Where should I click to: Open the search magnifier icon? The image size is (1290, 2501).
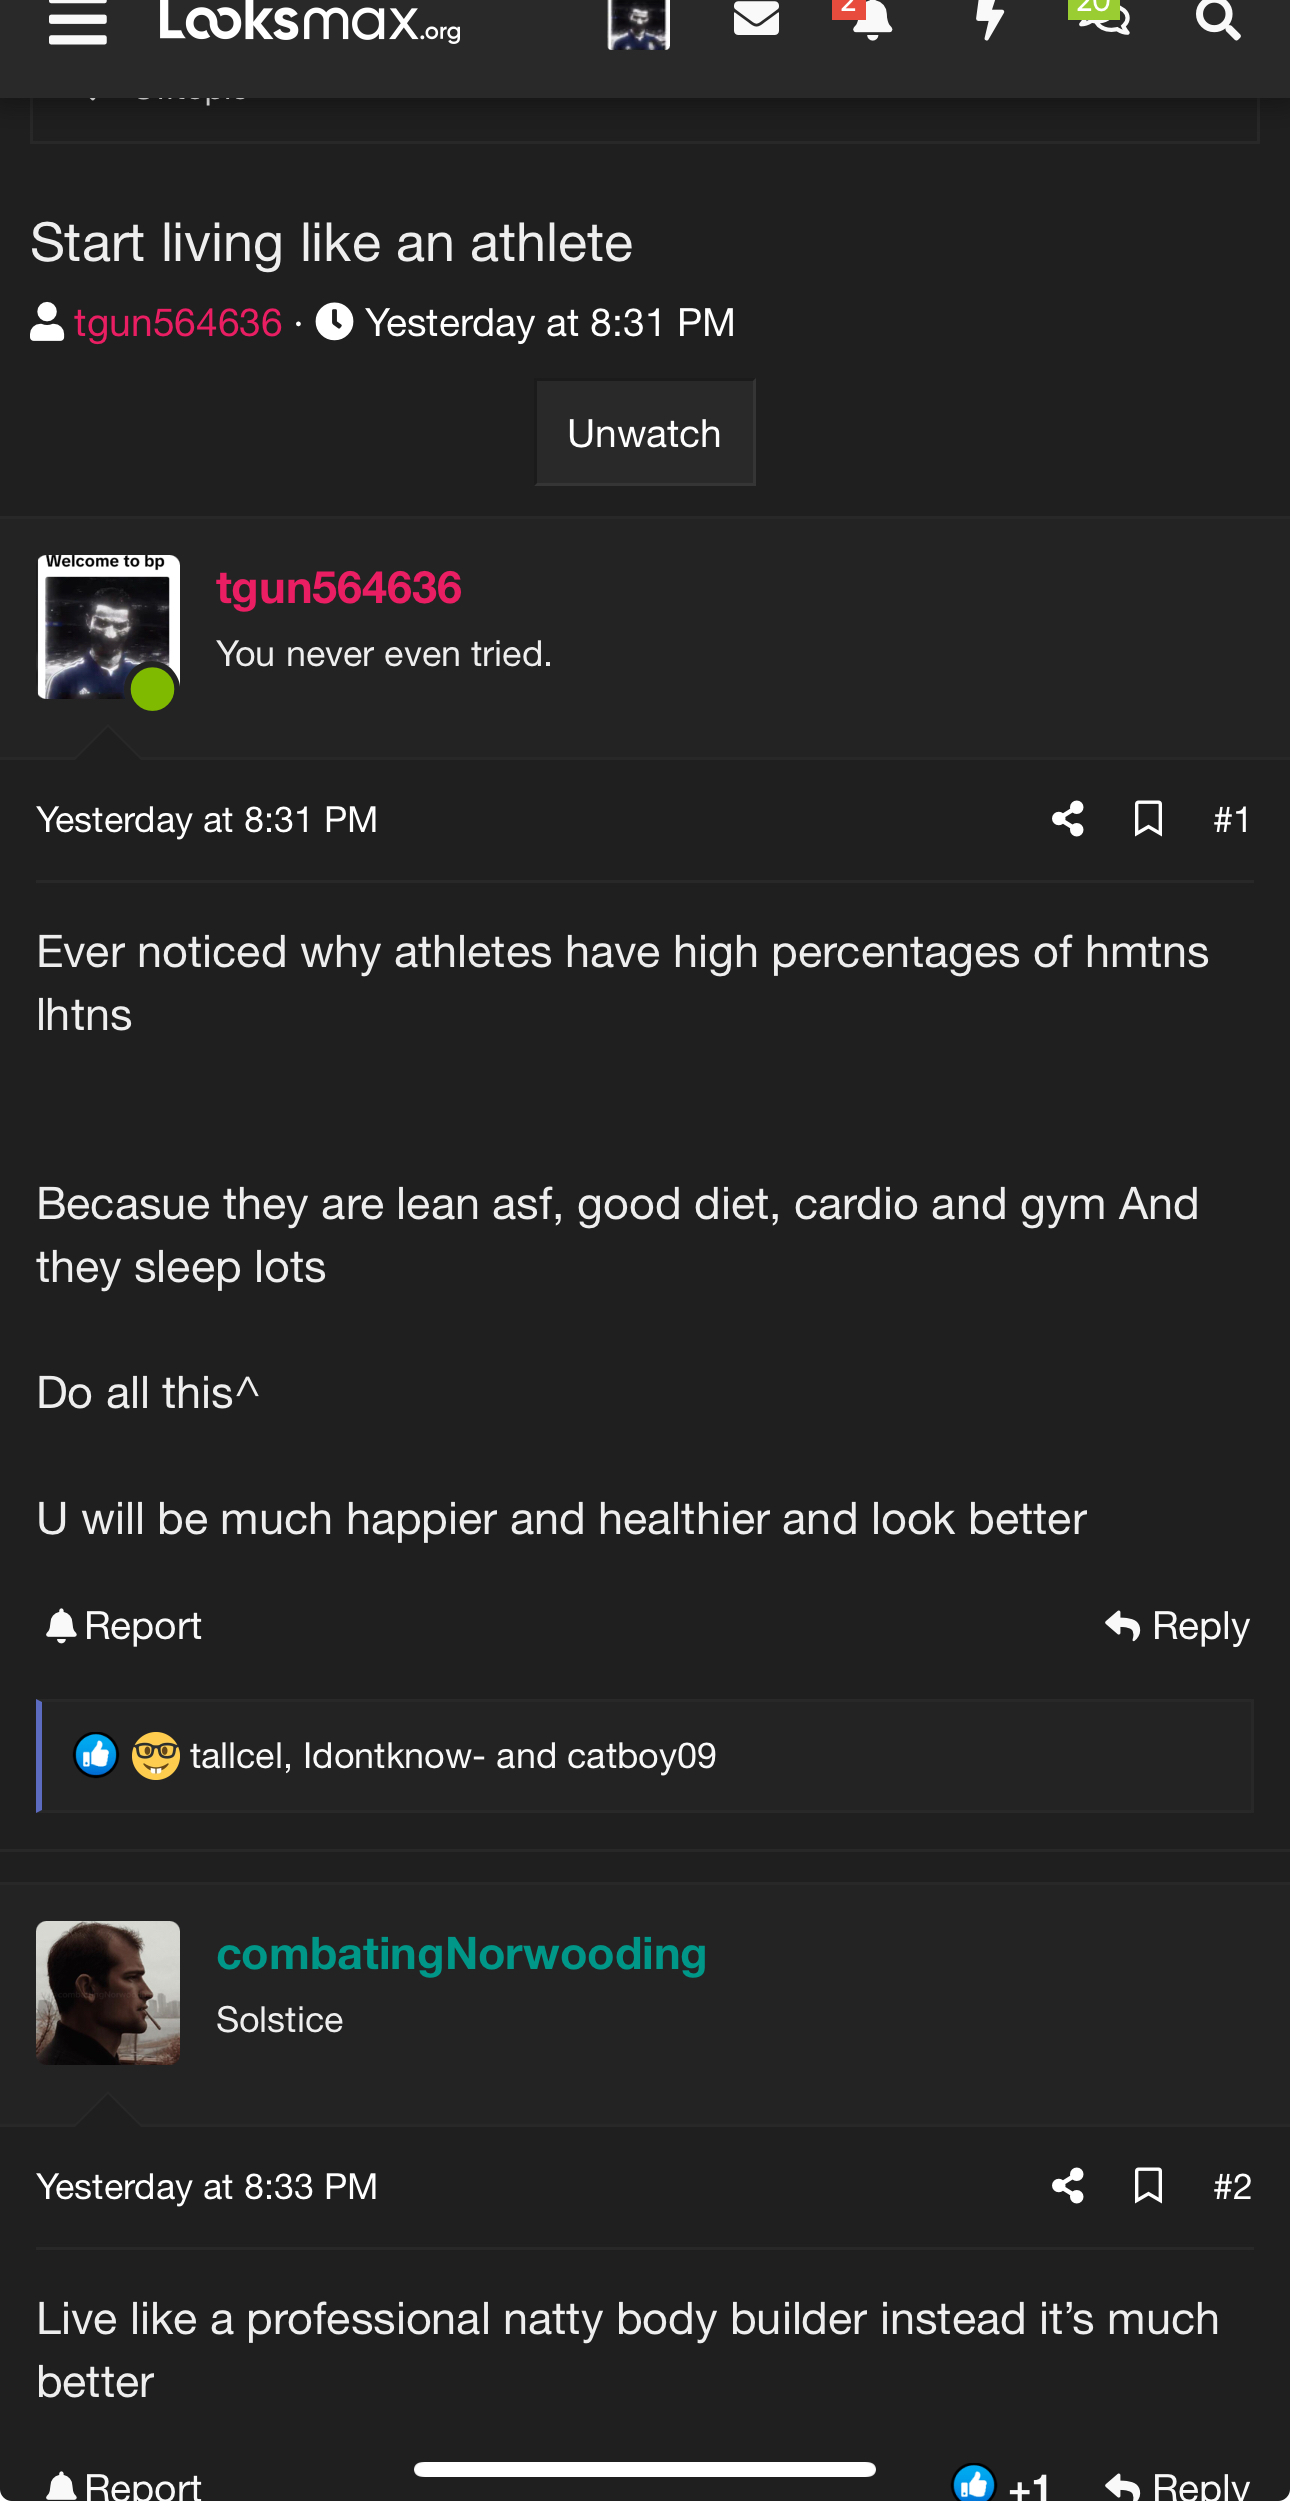coord(1218,19)
